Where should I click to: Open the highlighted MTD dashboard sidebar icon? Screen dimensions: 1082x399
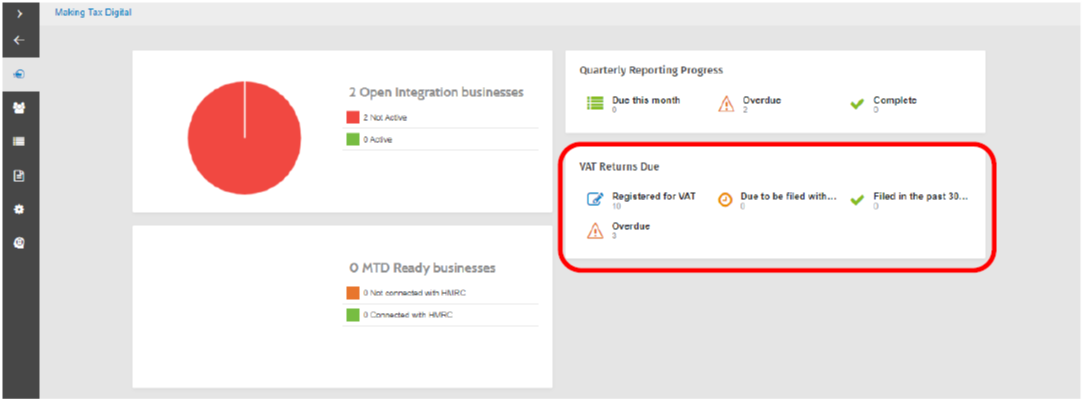tap(19, 75)
